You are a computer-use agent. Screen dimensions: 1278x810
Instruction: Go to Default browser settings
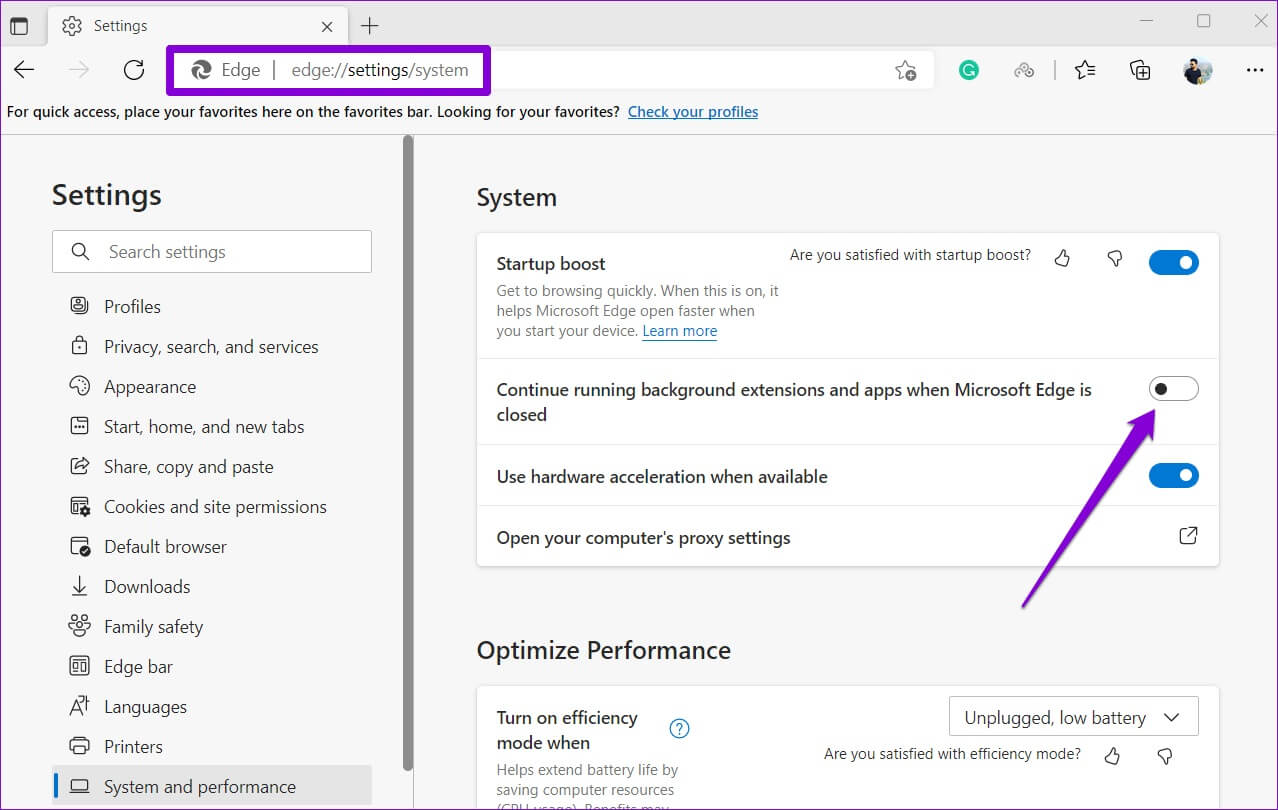tap(212, 546)
